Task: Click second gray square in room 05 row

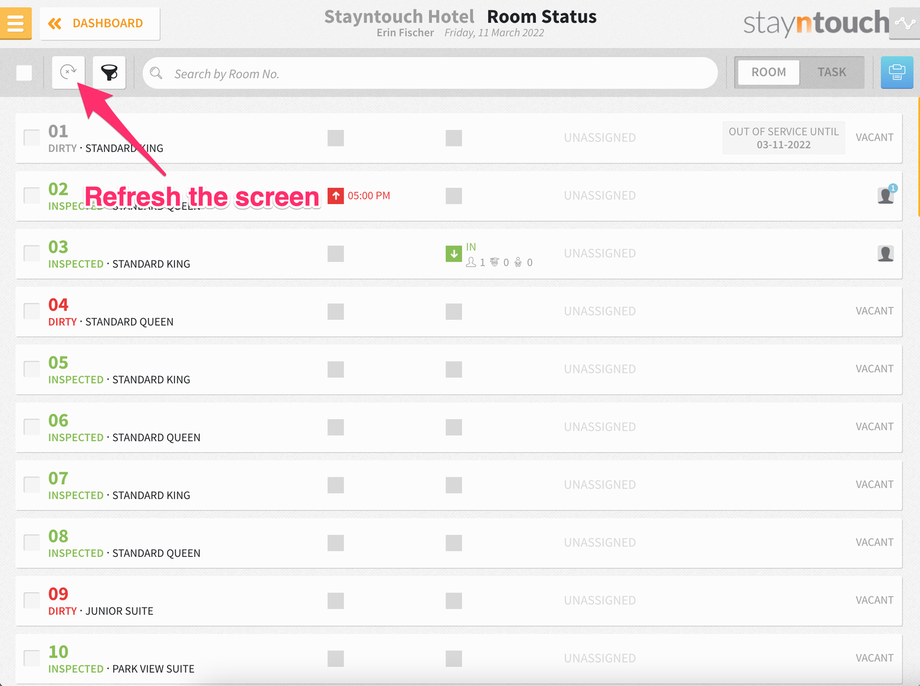Action: click(454, 369)
